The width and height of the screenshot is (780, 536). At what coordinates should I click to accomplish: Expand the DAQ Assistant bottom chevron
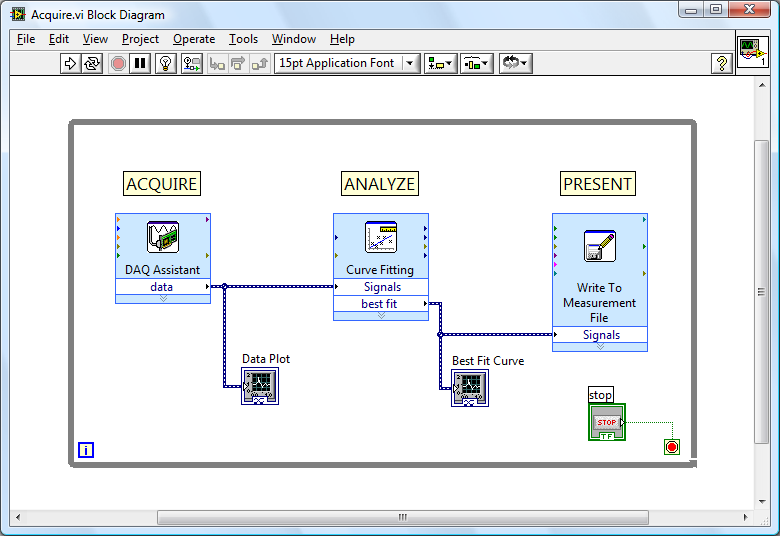[x=163, y=298]
